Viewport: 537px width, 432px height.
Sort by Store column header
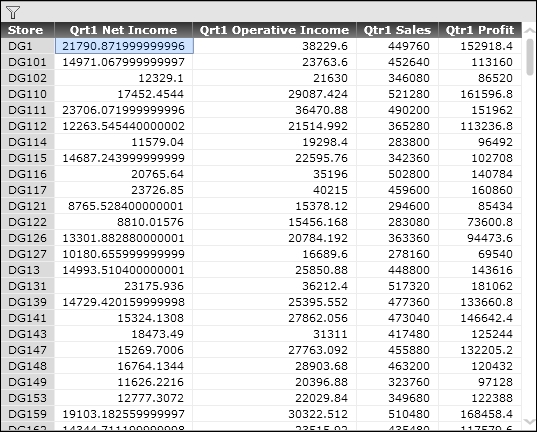(x=27, y=30)
